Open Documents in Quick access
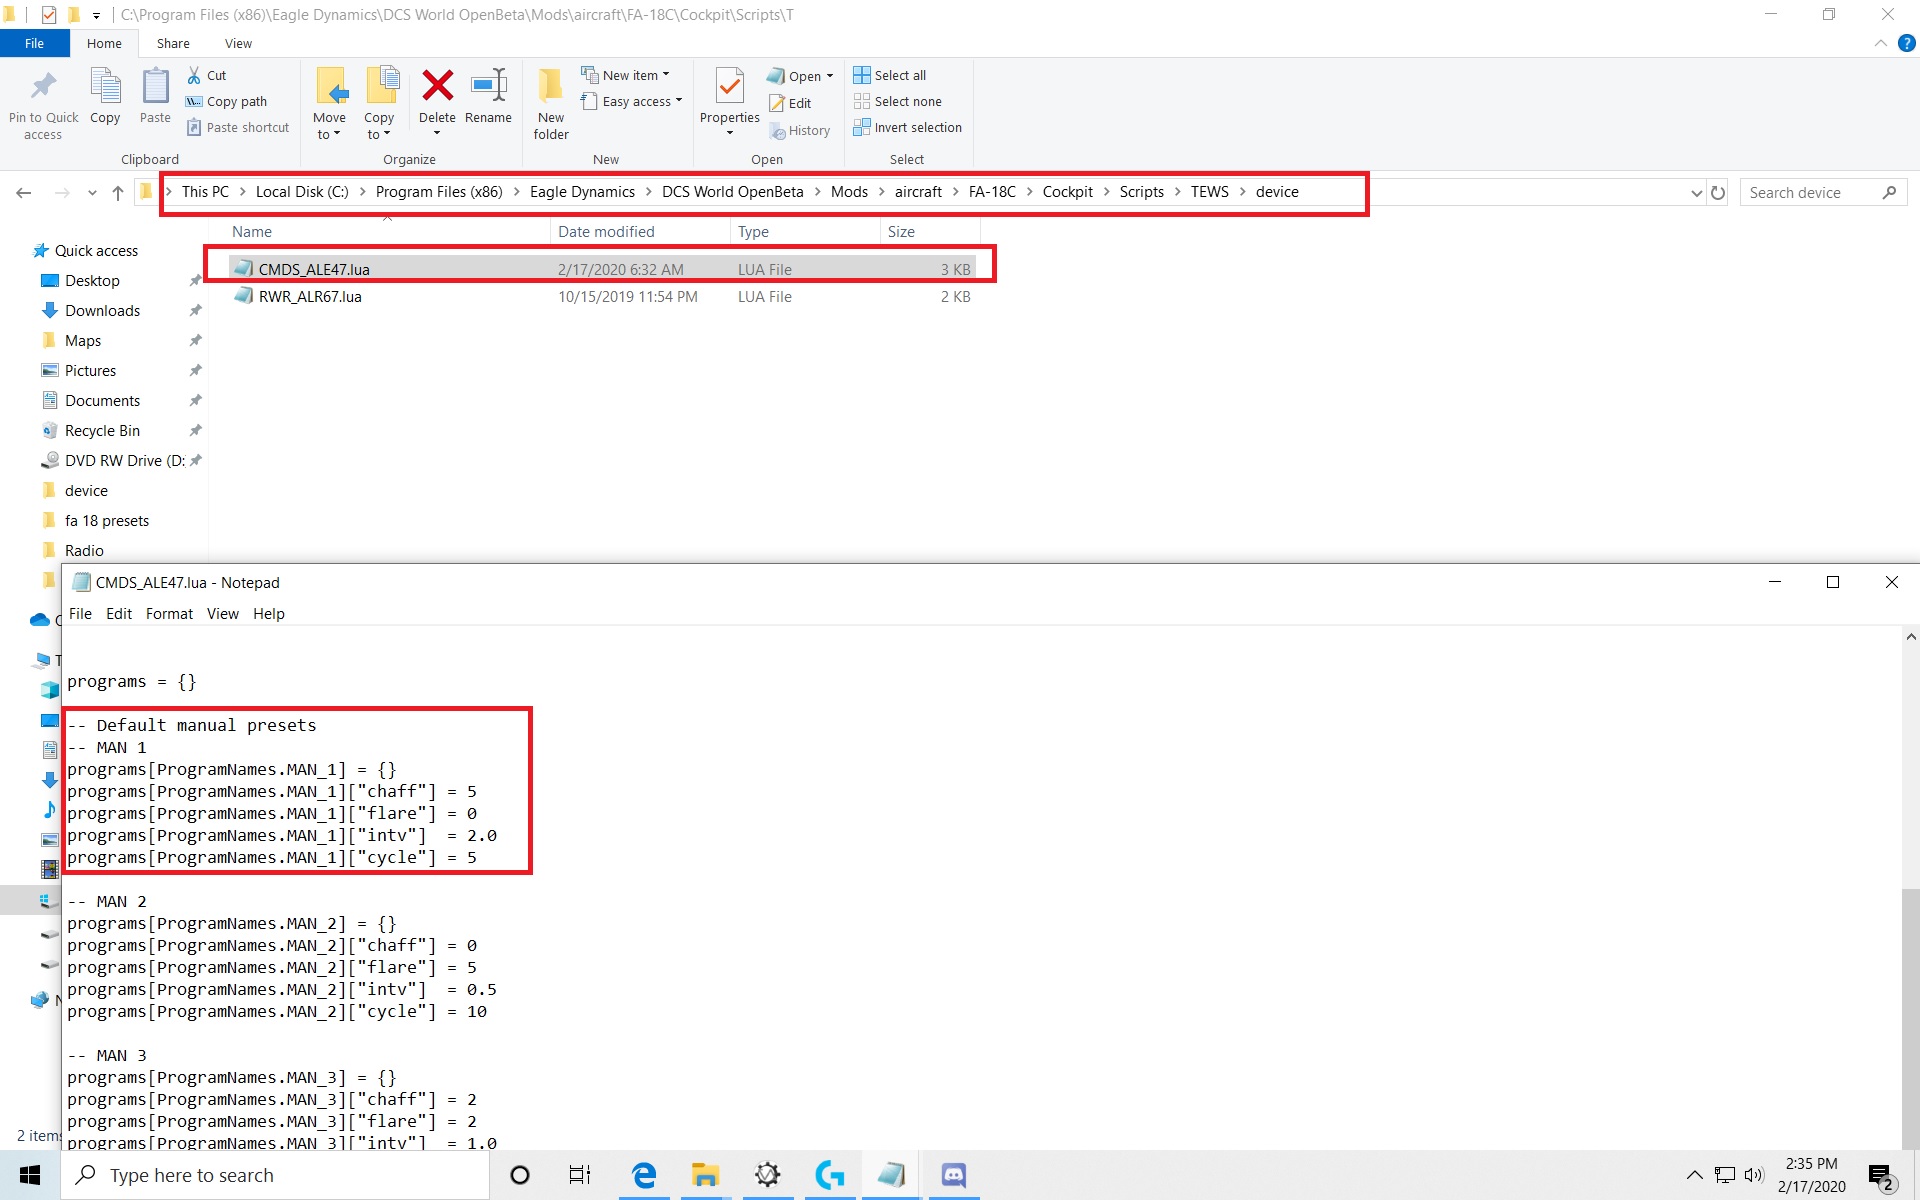1920x1200 pixels. pyautogui.click(x=102, y=401)
